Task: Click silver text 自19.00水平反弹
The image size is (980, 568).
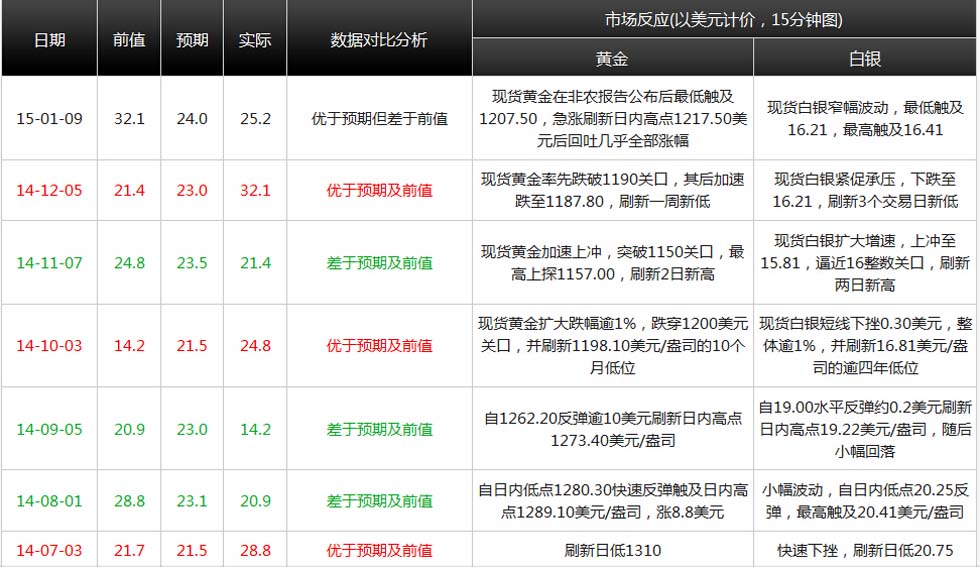Action: coord(865,429)
